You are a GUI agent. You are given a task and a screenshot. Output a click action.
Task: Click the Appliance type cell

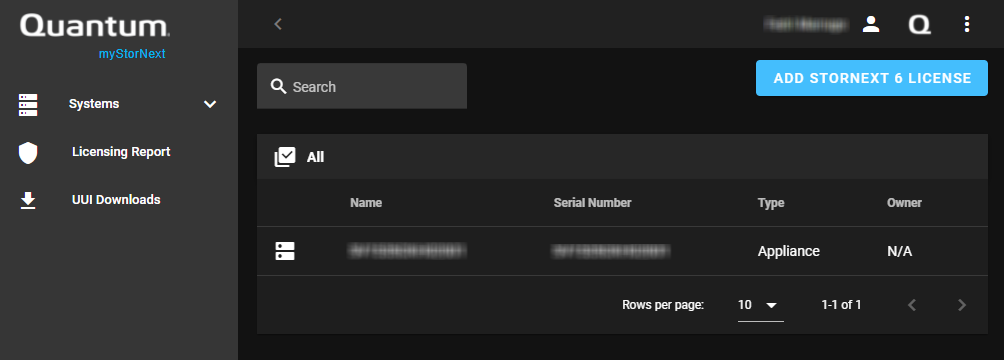point(789,251)
